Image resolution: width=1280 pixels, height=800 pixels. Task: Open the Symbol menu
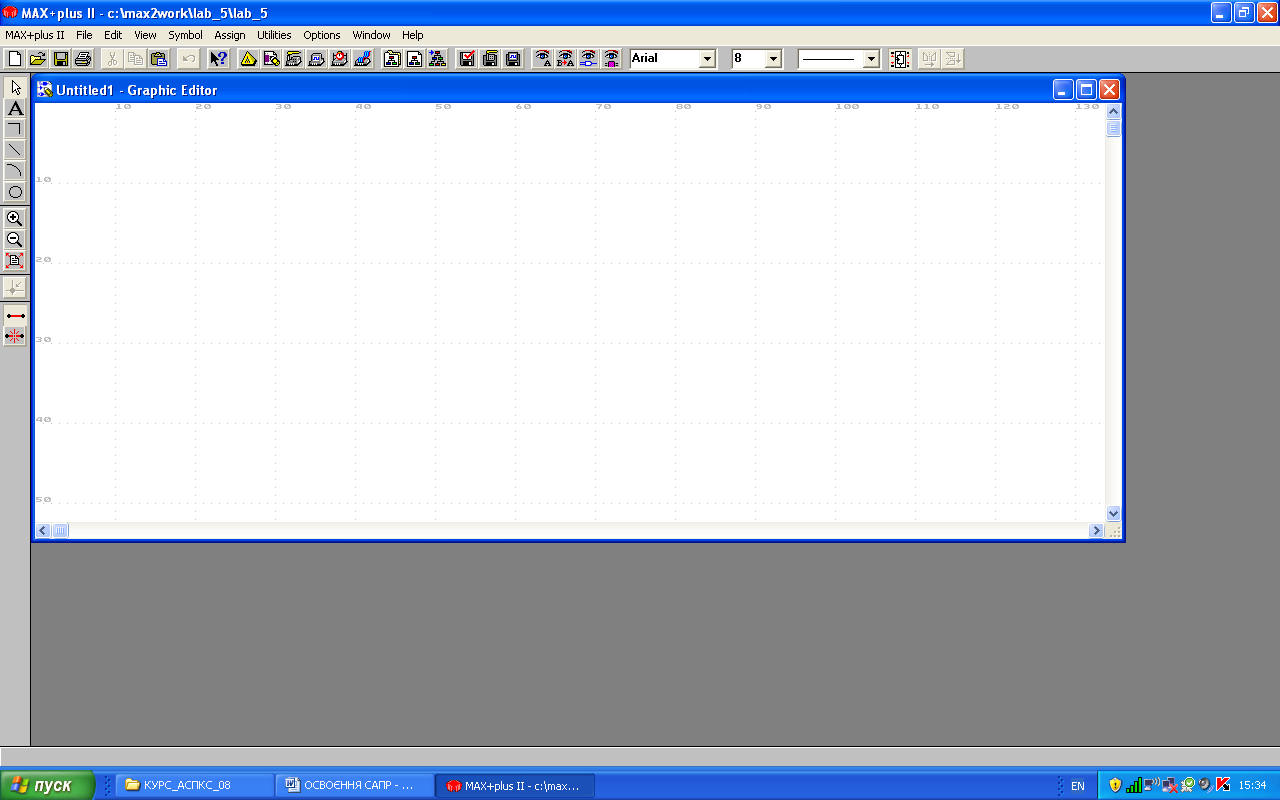[185, 35]
